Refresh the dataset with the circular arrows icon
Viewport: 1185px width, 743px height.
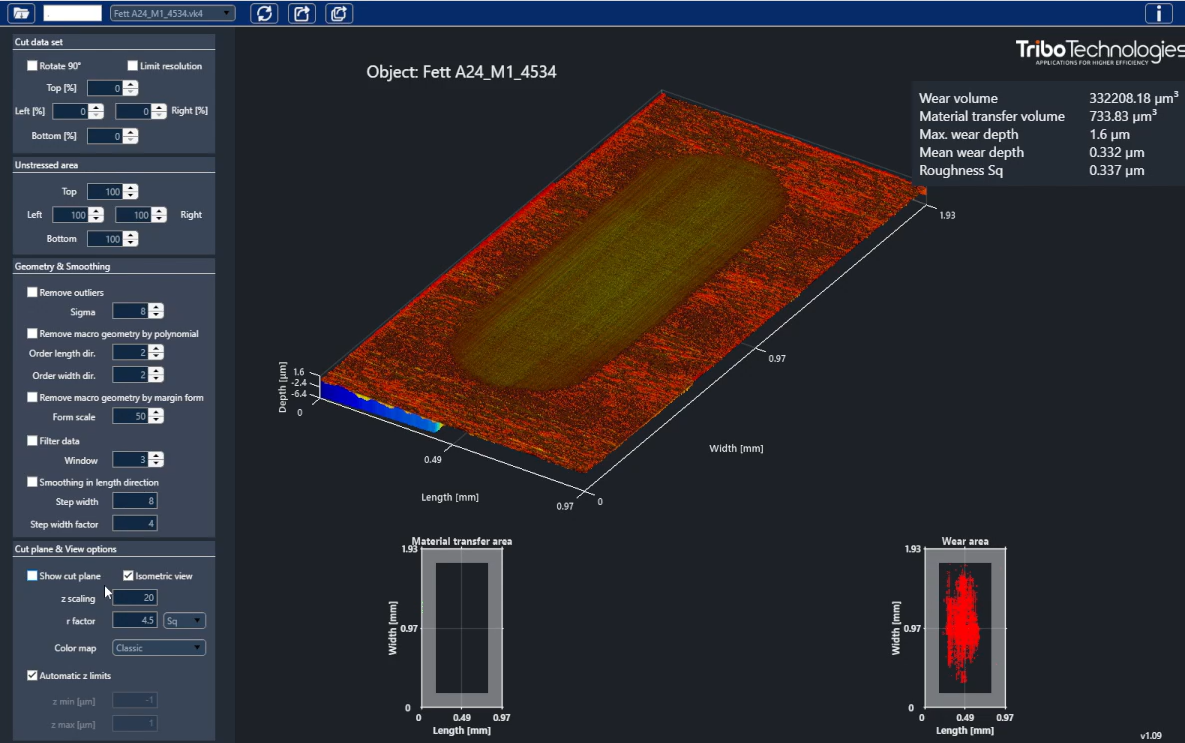[x=264, y=13]
